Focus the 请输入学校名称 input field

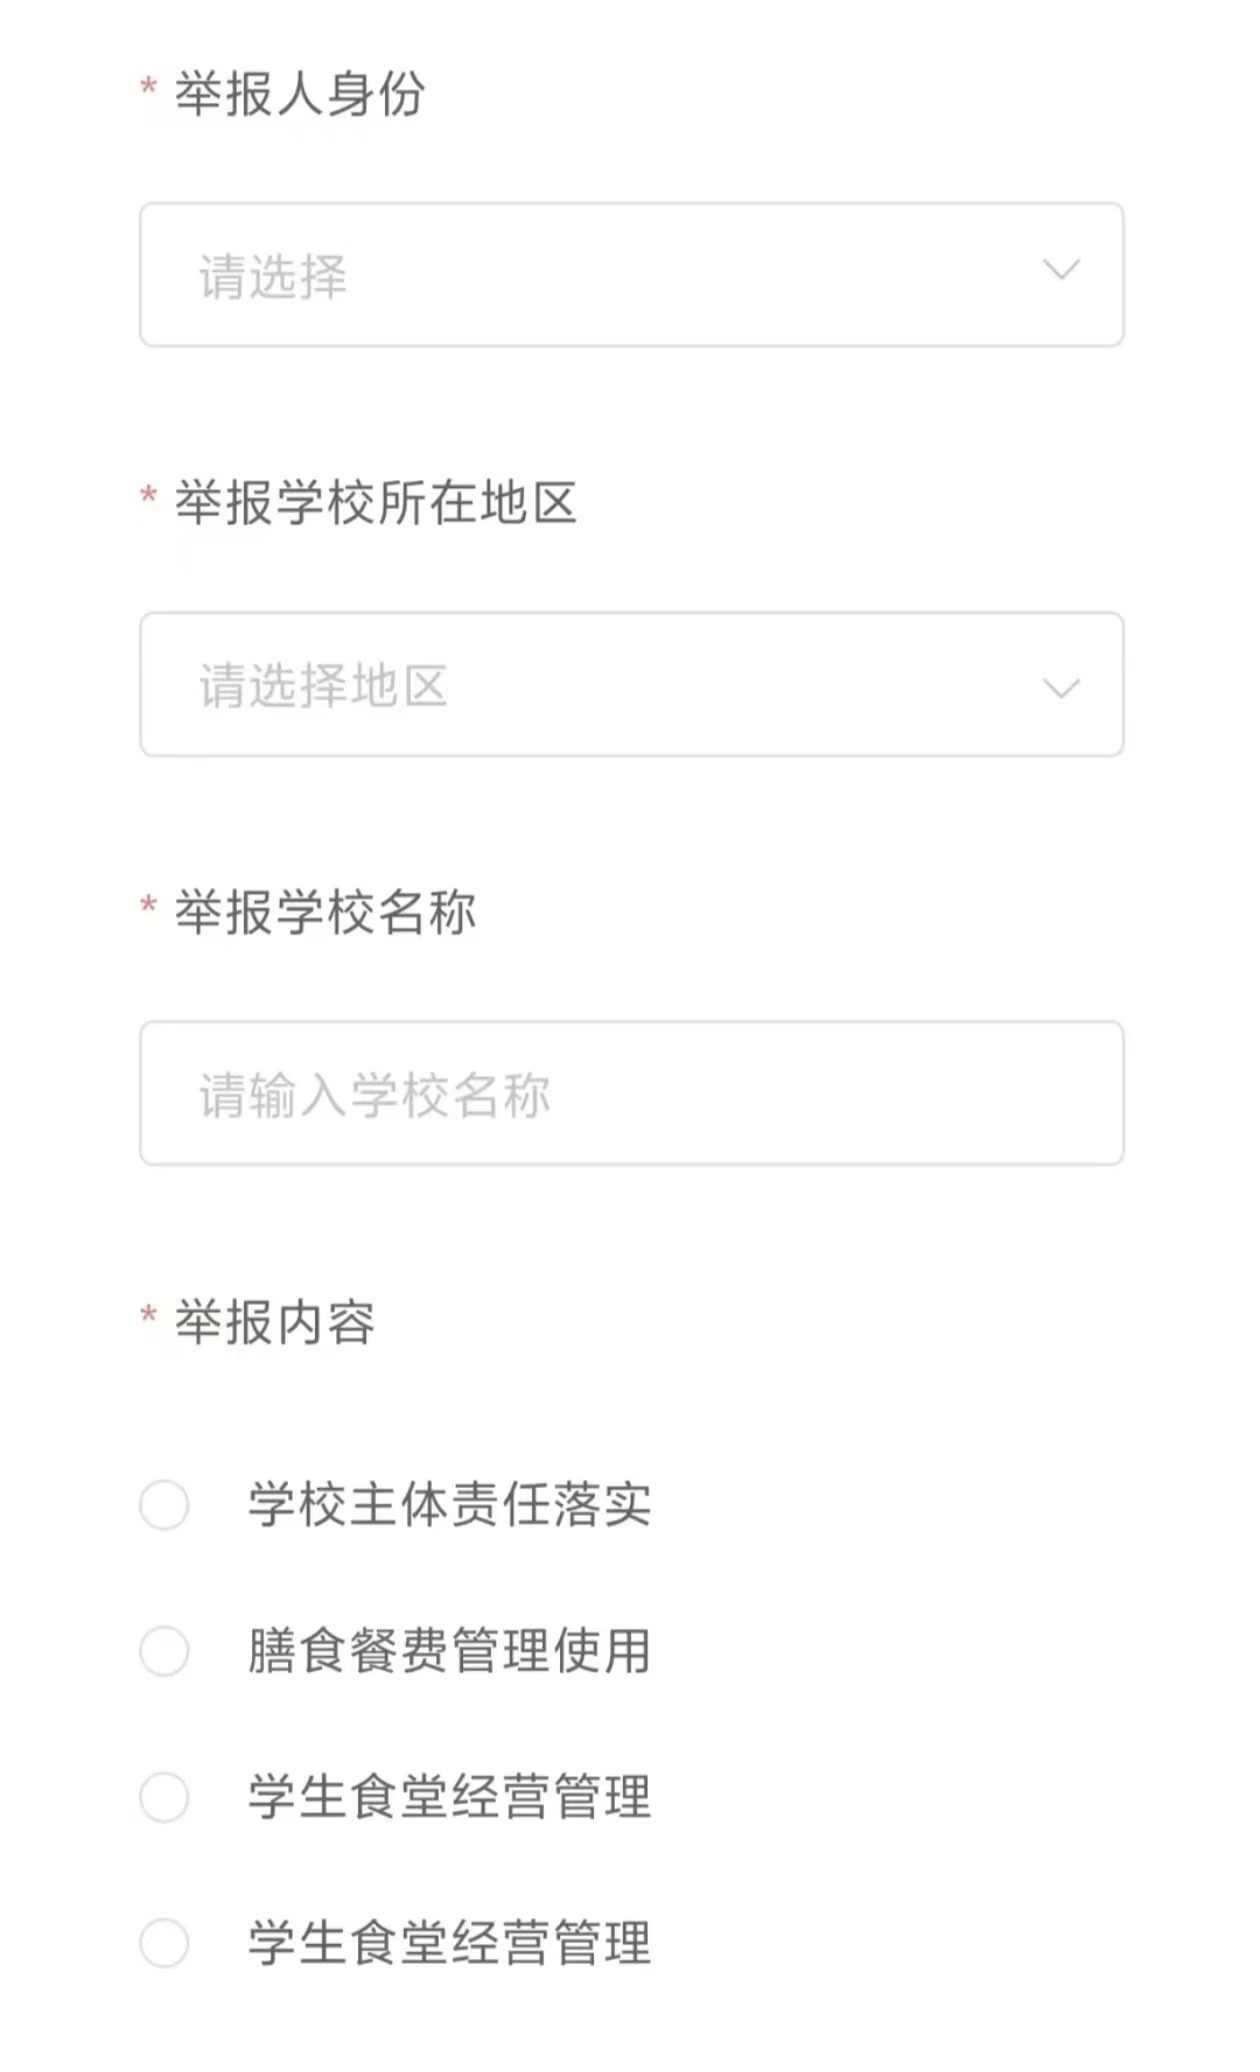[x=630, y=1094]
